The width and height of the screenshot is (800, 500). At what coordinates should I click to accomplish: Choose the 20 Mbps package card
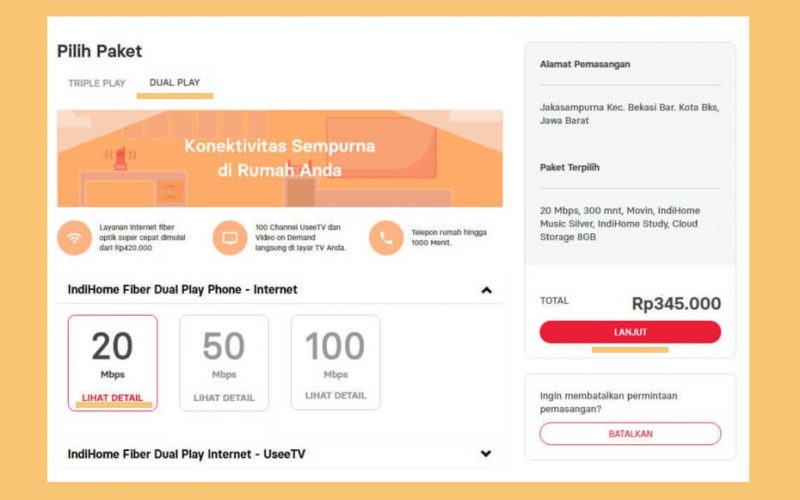113,363
